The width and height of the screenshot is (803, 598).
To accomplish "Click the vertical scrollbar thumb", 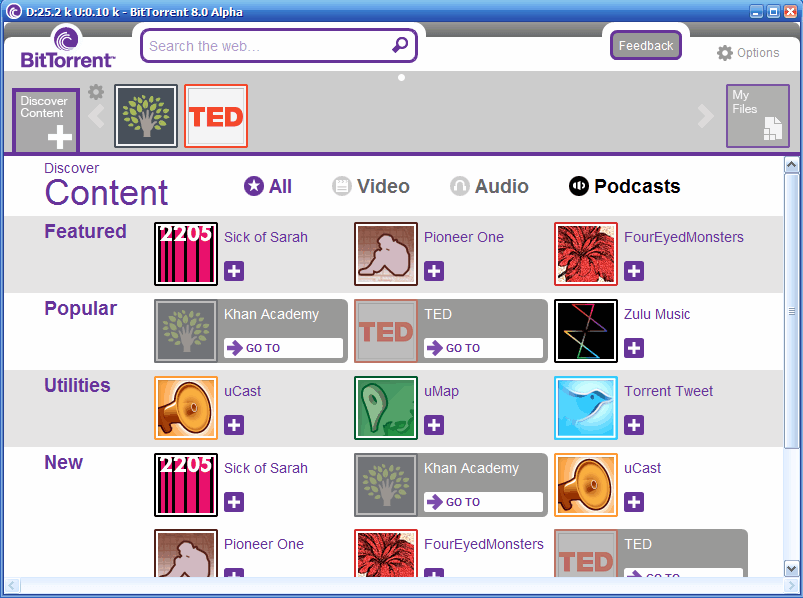I will click(791, 310).
